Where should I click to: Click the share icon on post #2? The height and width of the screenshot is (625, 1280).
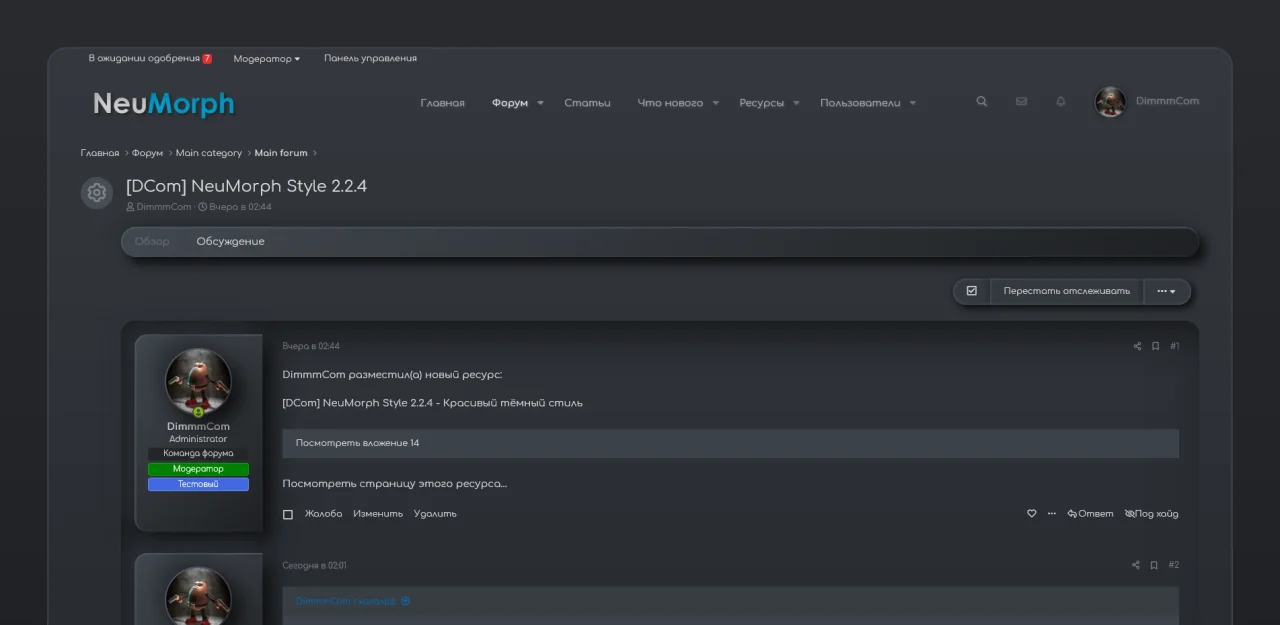coord(1136,565)
